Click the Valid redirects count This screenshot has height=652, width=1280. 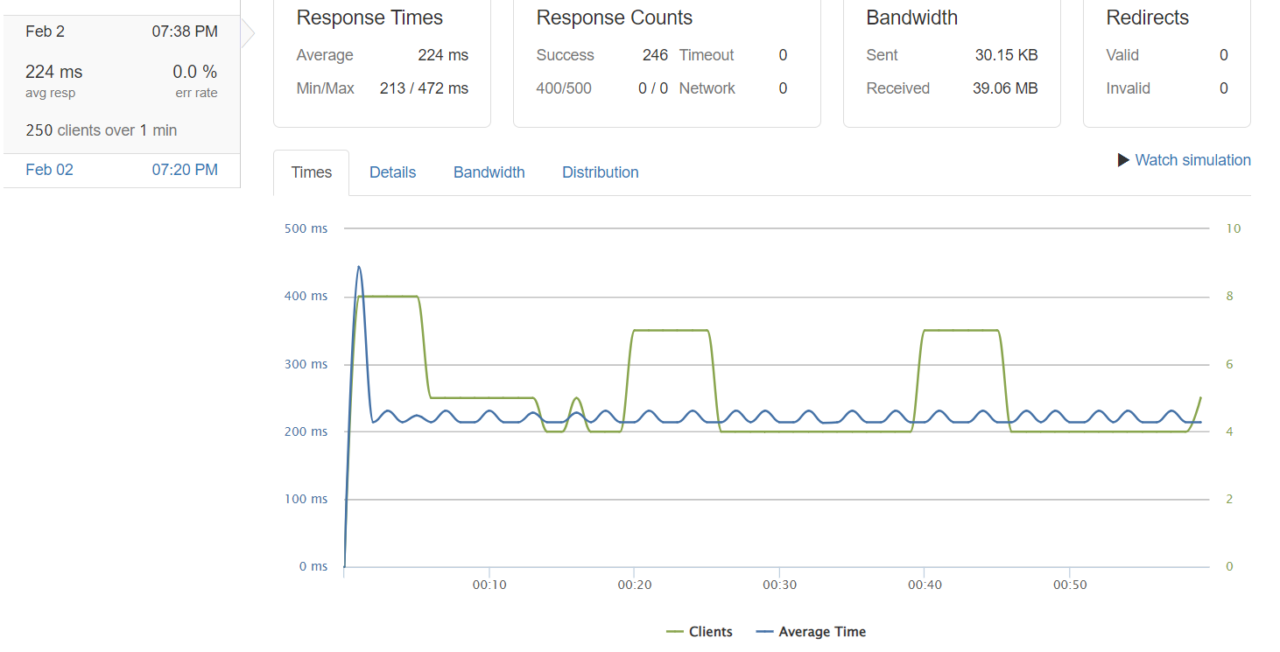(x=1223, y=55)
